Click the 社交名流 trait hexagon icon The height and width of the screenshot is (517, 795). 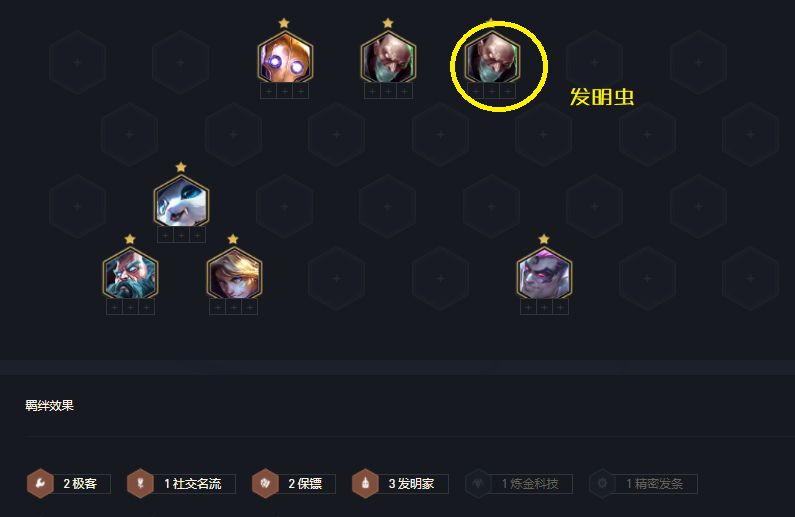(x=140, y=484)
